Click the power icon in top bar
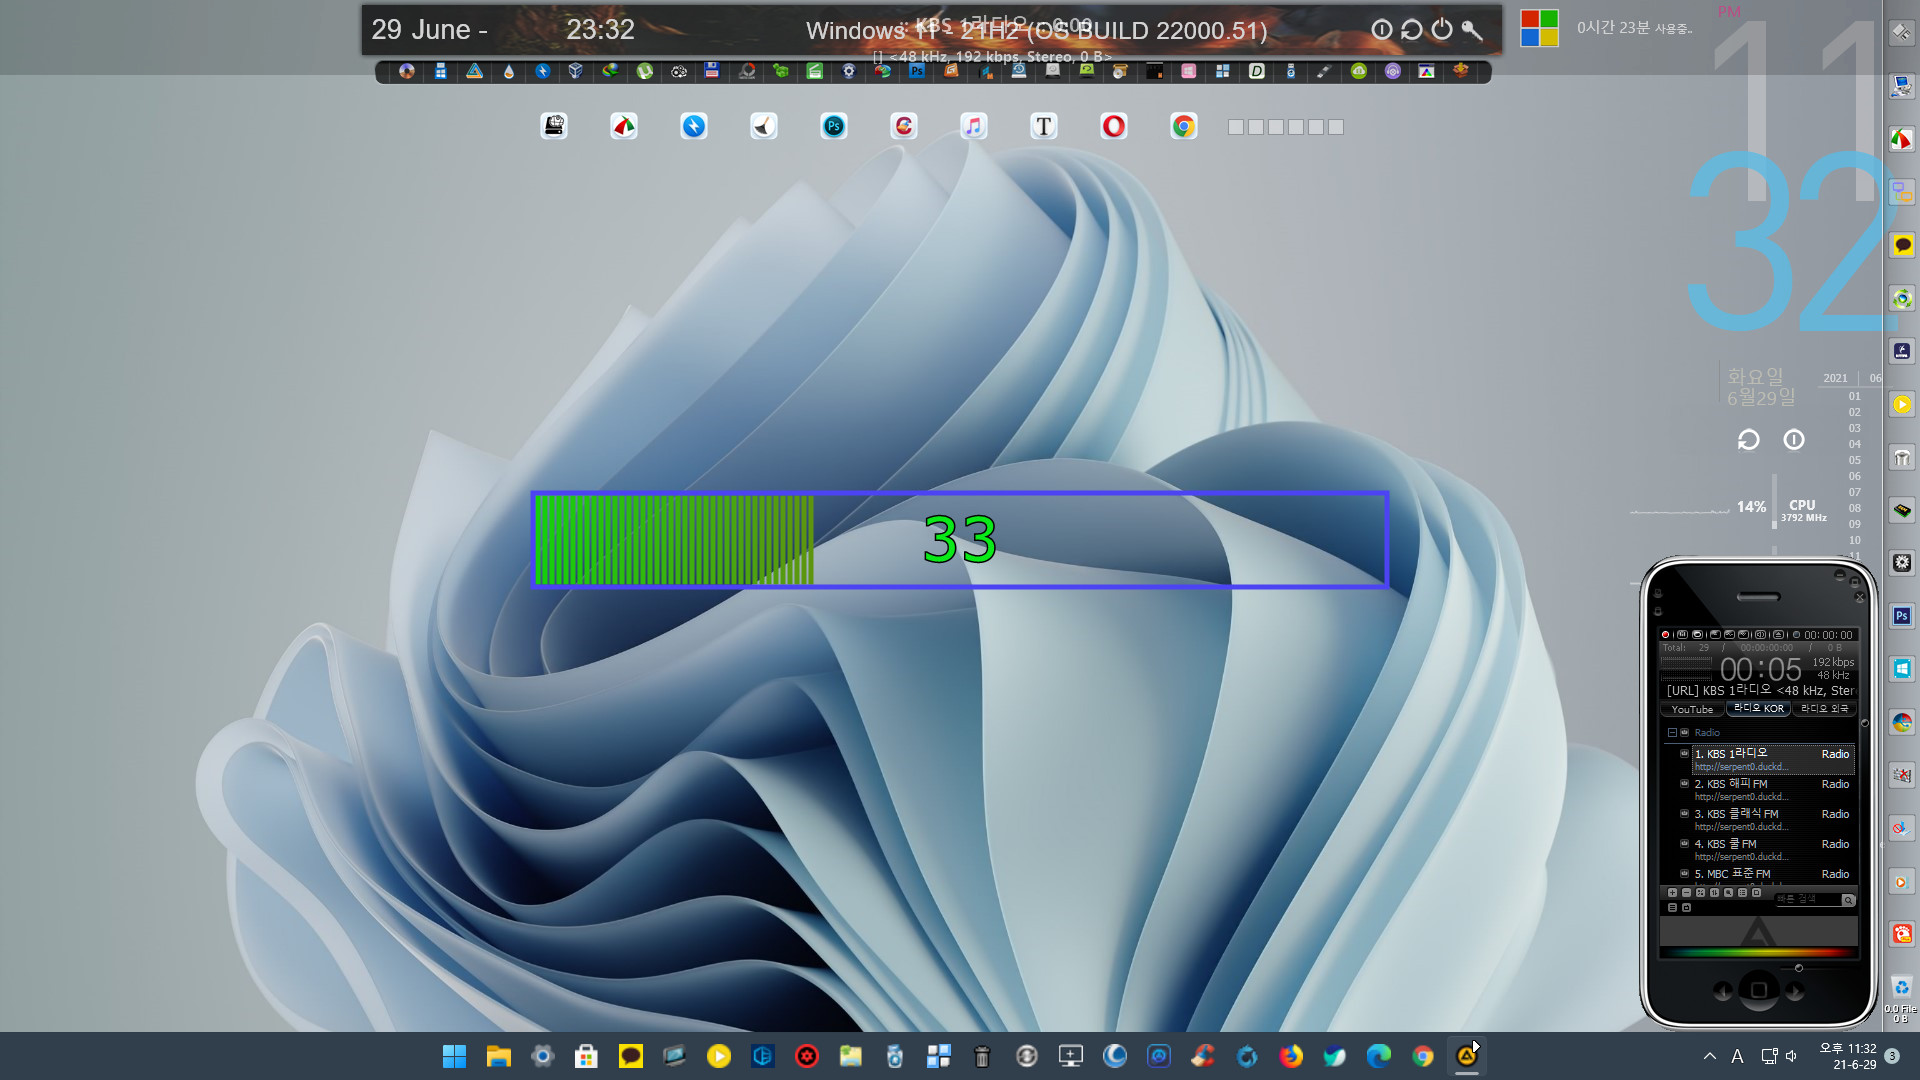Screen dimensions: 1920x1080 1441,30
